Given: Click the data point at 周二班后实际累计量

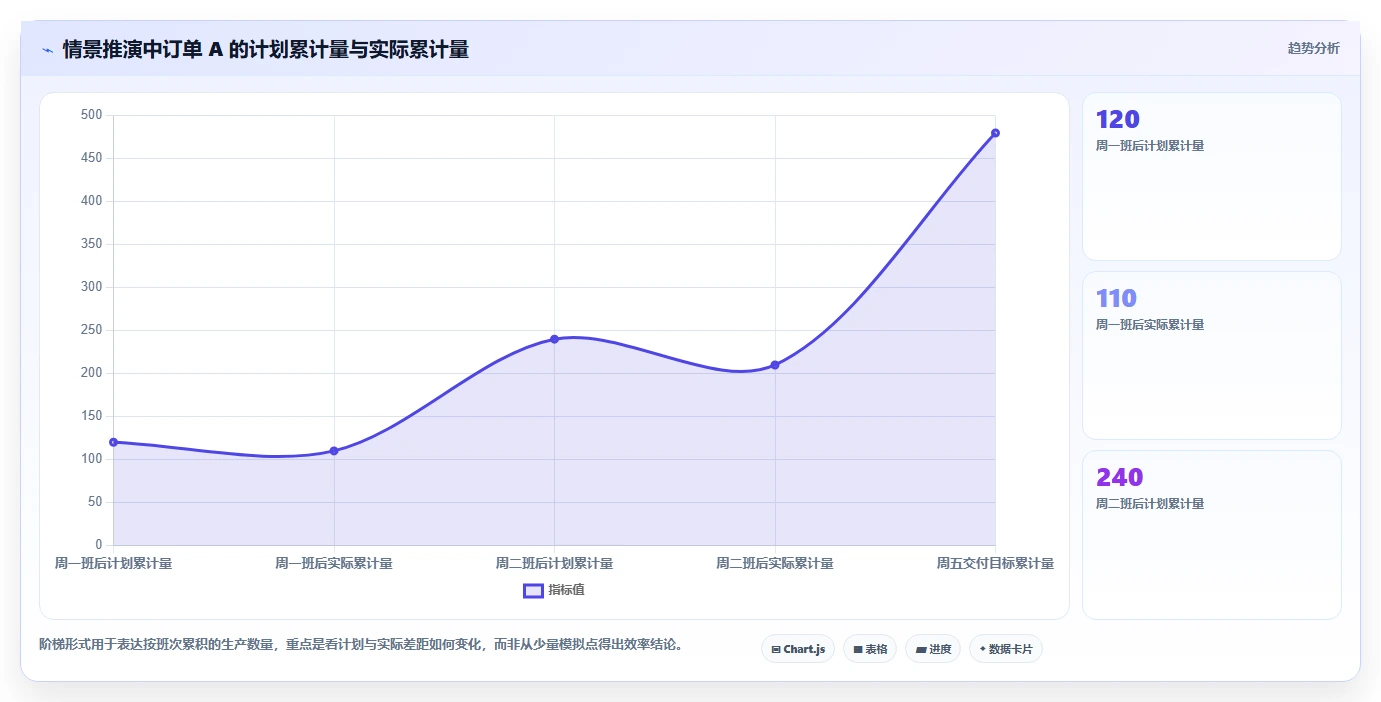Looking at the screenshot, I should coord(775,365).
